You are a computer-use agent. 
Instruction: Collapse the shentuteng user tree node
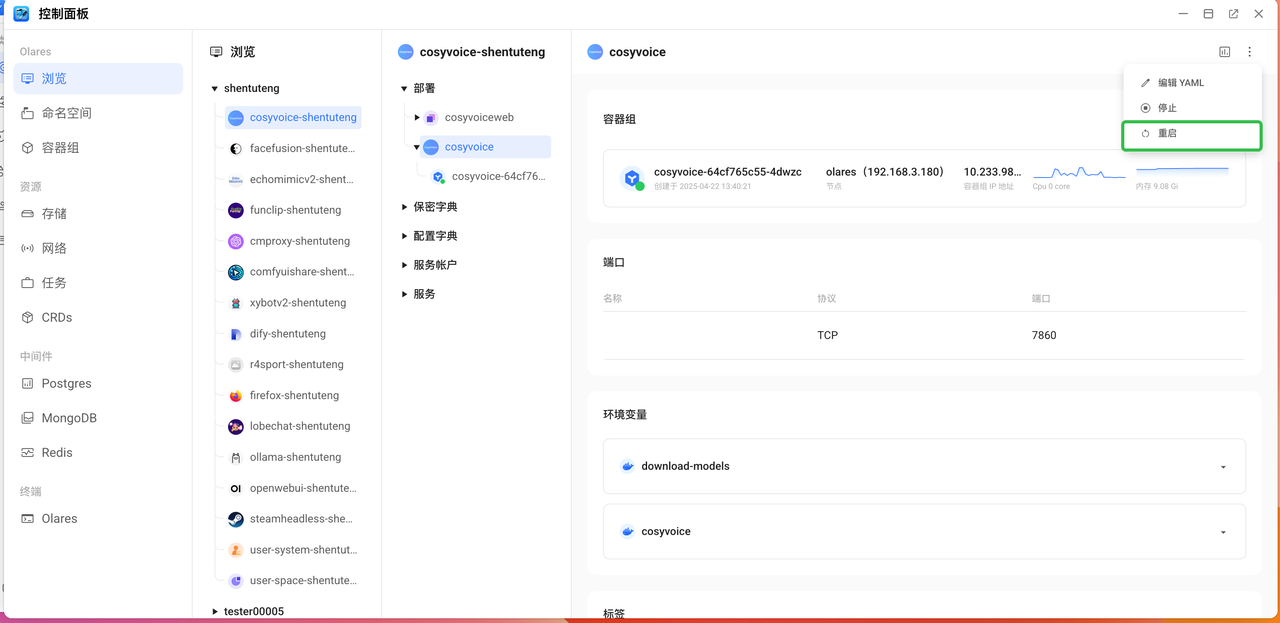point(215,89)
